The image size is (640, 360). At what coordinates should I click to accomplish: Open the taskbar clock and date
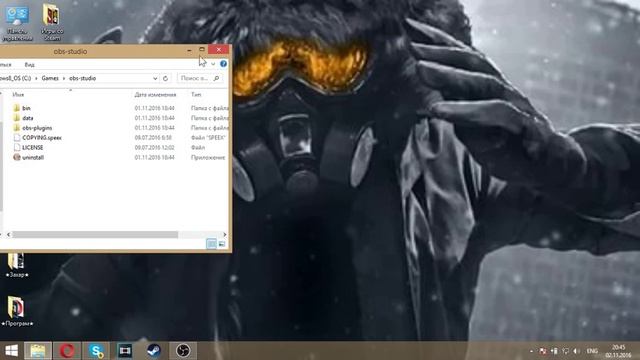(619, 351)
